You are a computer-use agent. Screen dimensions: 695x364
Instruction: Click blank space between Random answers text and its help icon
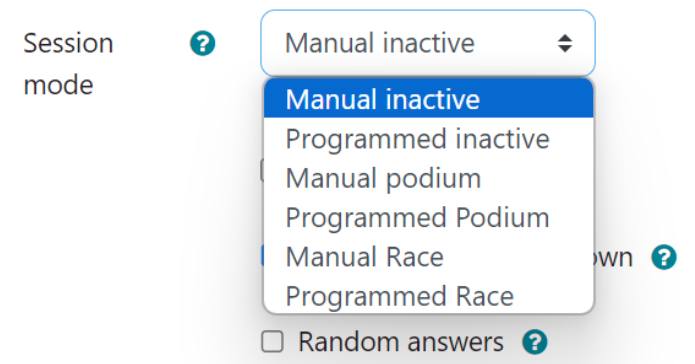click(513, 342)
